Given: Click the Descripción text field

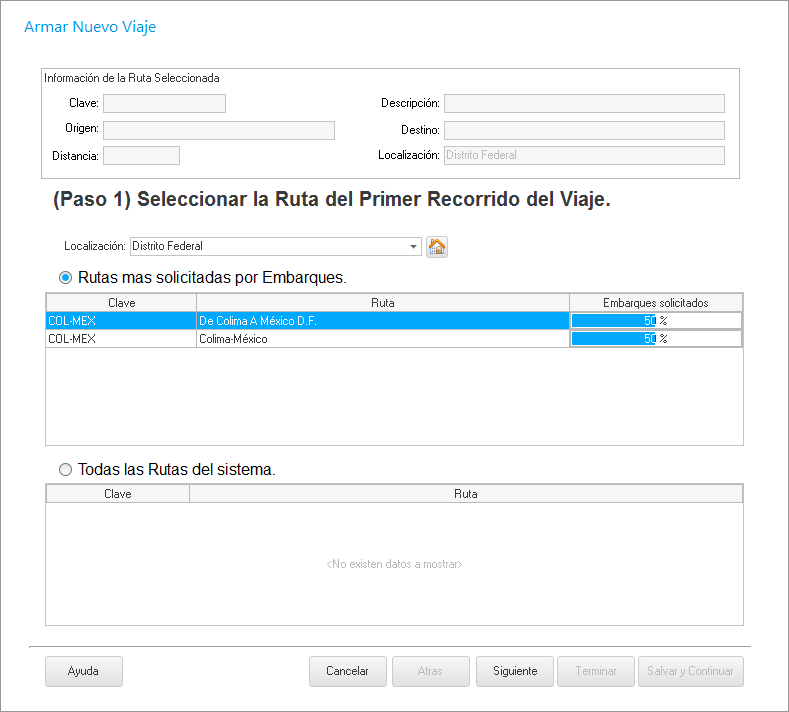Looking at the screenshot, I should pos(583,103).
